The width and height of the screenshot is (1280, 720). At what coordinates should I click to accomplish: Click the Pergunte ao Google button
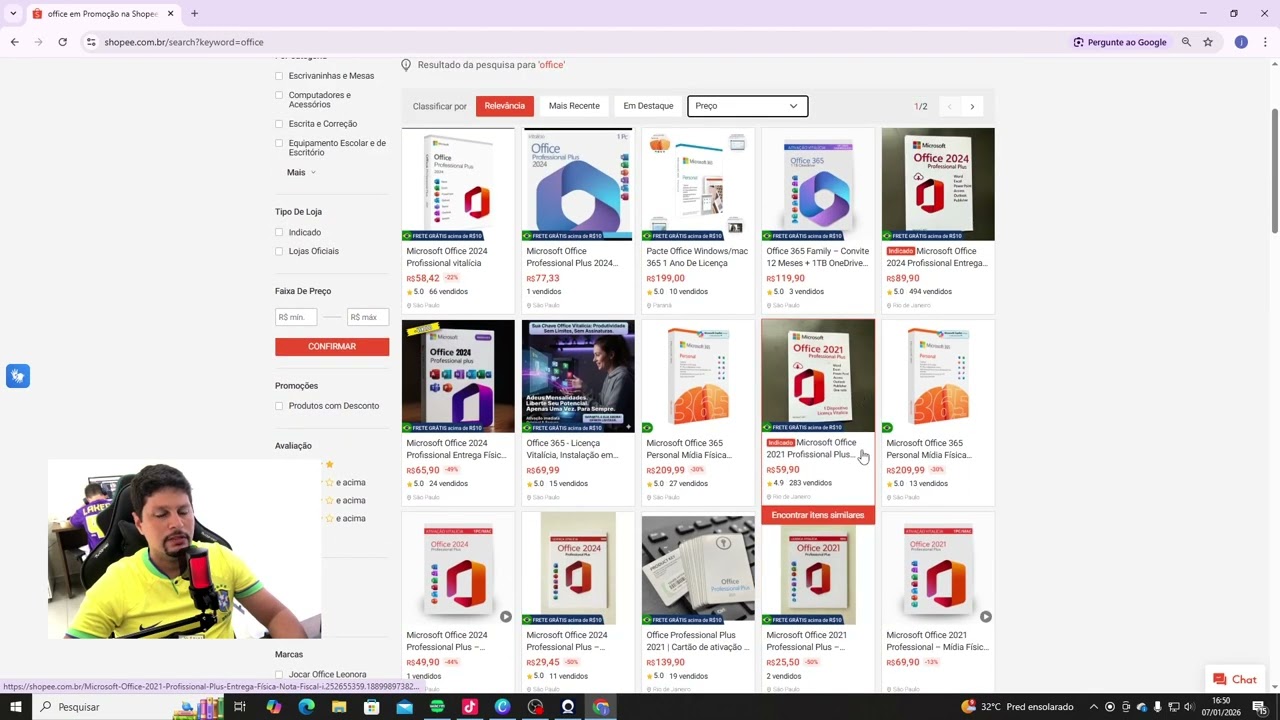click(1120, 42)
